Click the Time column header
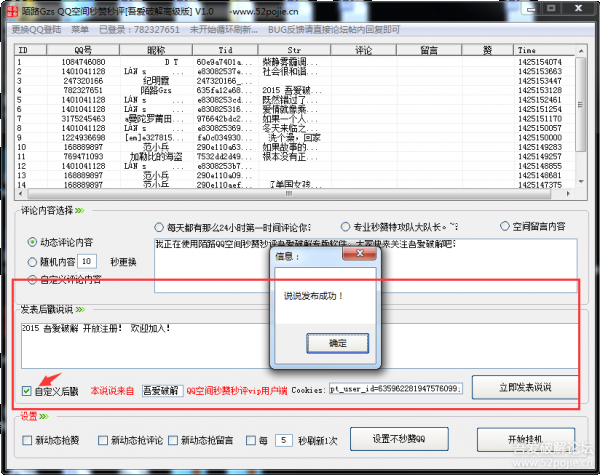Image resolution: width=600 pixels, height=475 pixels. pyautogui.click(x=544, y=50)
